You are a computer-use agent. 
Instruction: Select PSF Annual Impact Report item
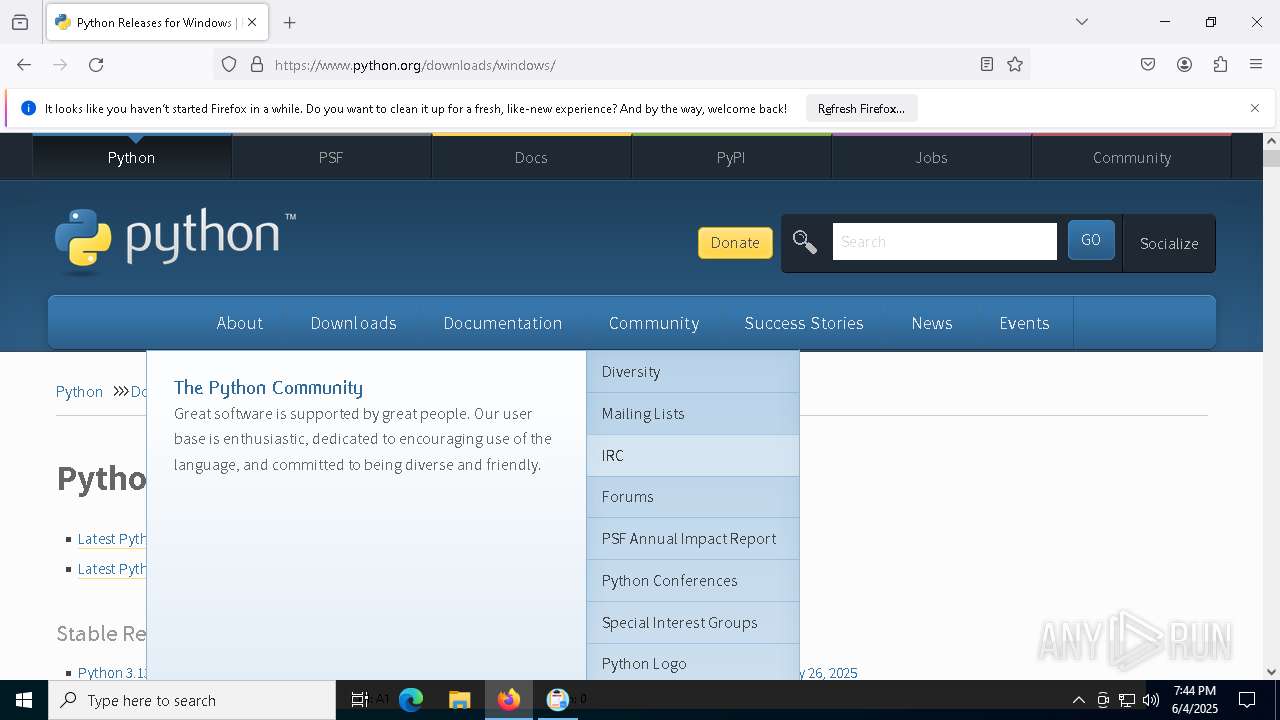click(693, 538)
